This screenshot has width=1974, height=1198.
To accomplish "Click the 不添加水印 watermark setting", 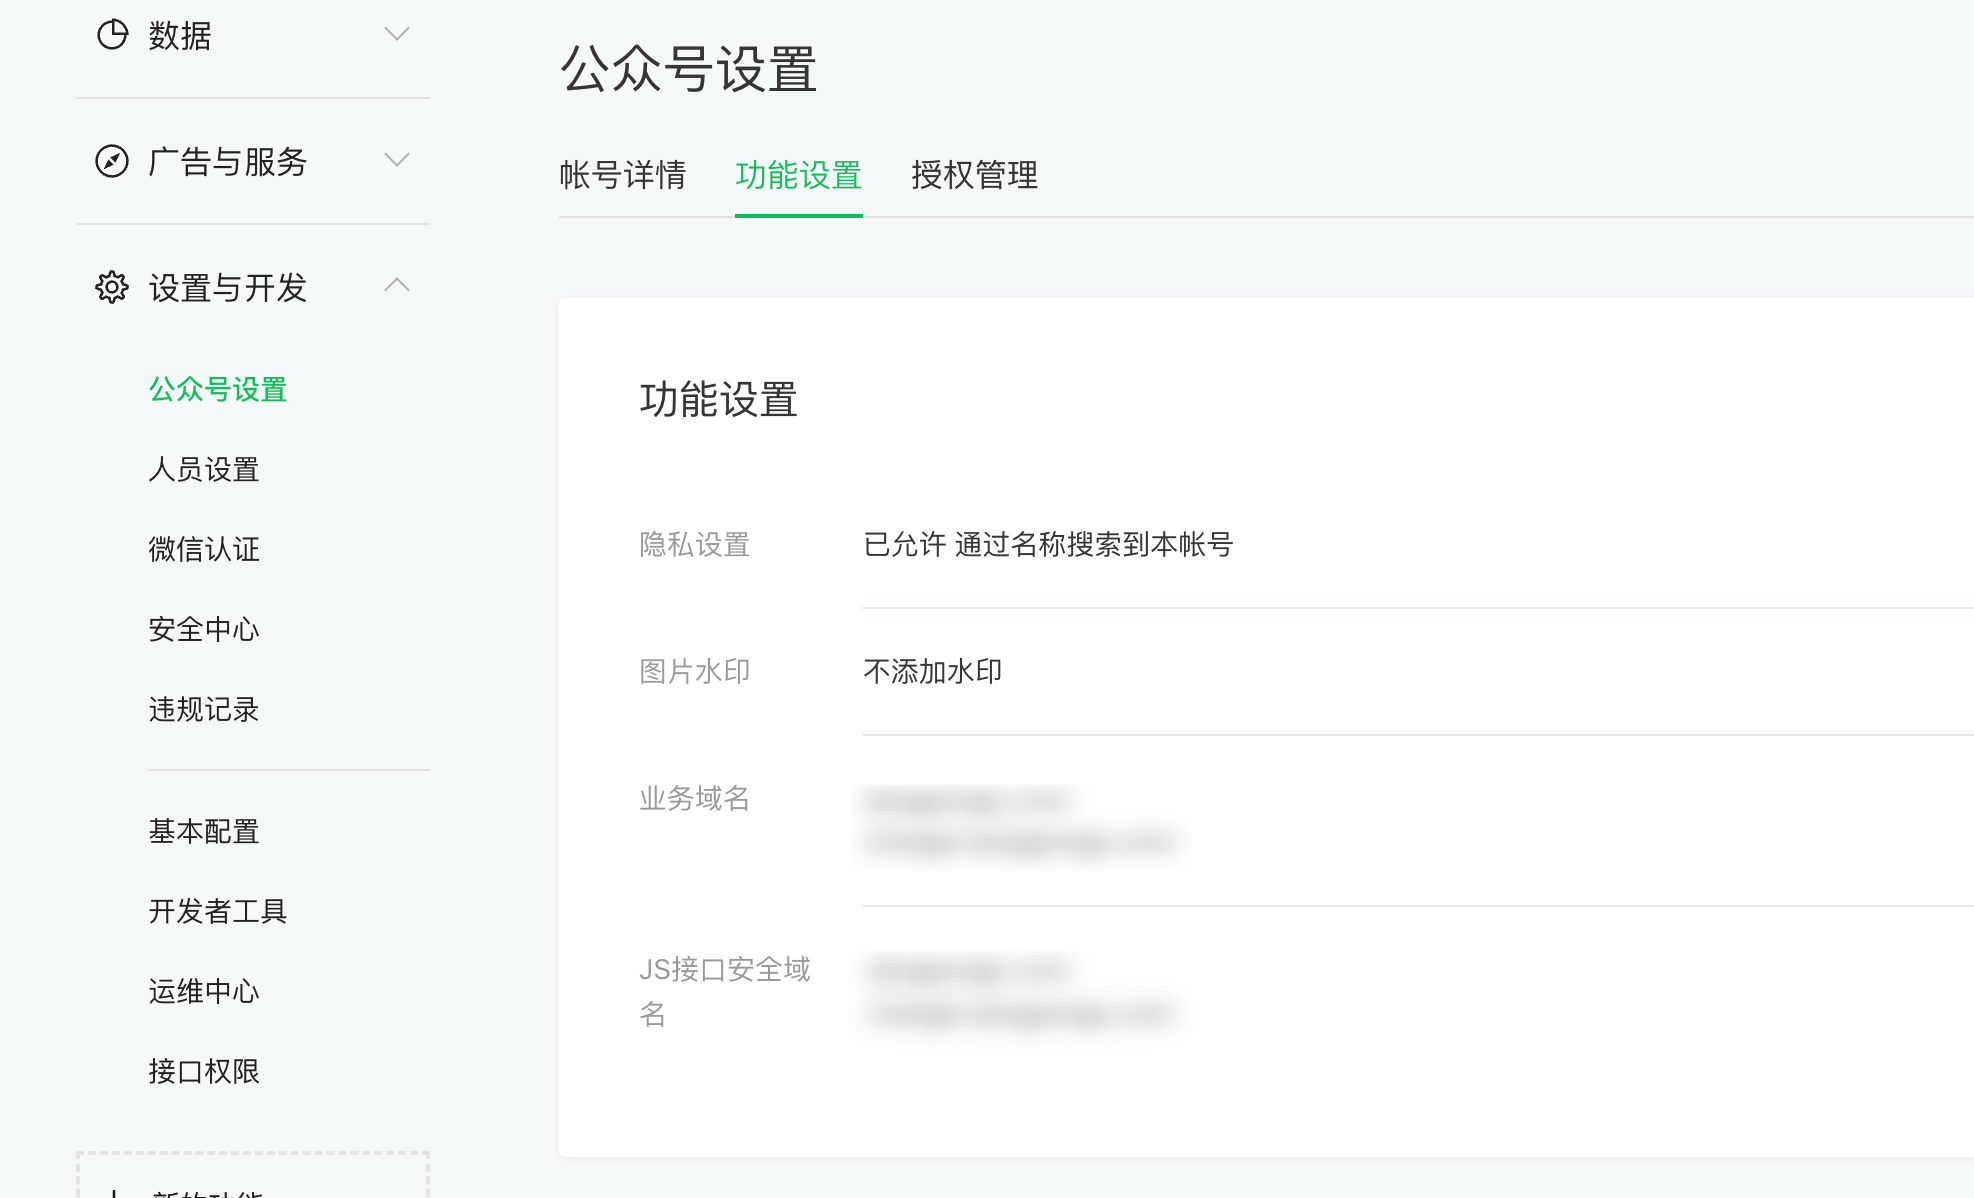I will point(932,671).
